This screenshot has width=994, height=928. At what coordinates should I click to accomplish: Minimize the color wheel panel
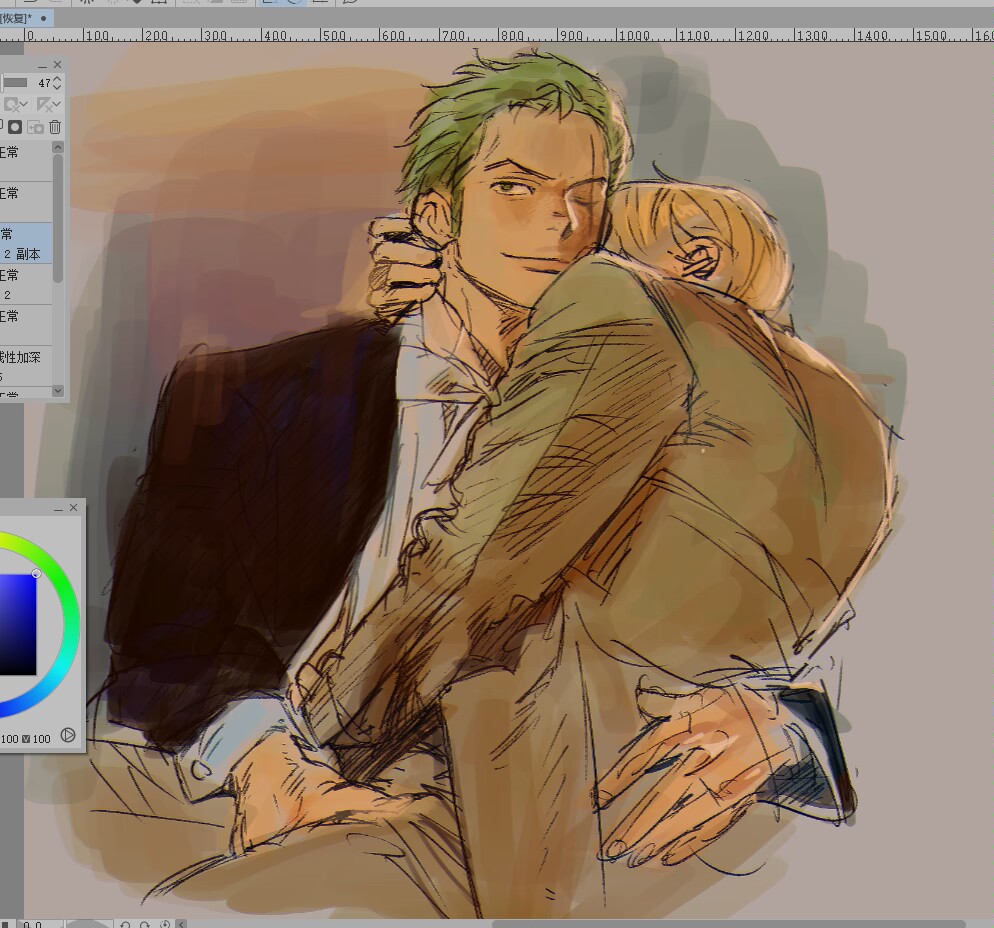pos(58,508)
